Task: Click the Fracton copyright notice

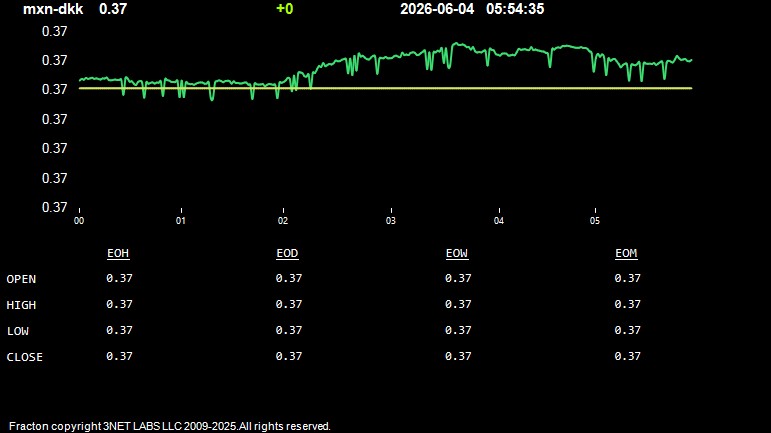Action: tap(170, 426)
